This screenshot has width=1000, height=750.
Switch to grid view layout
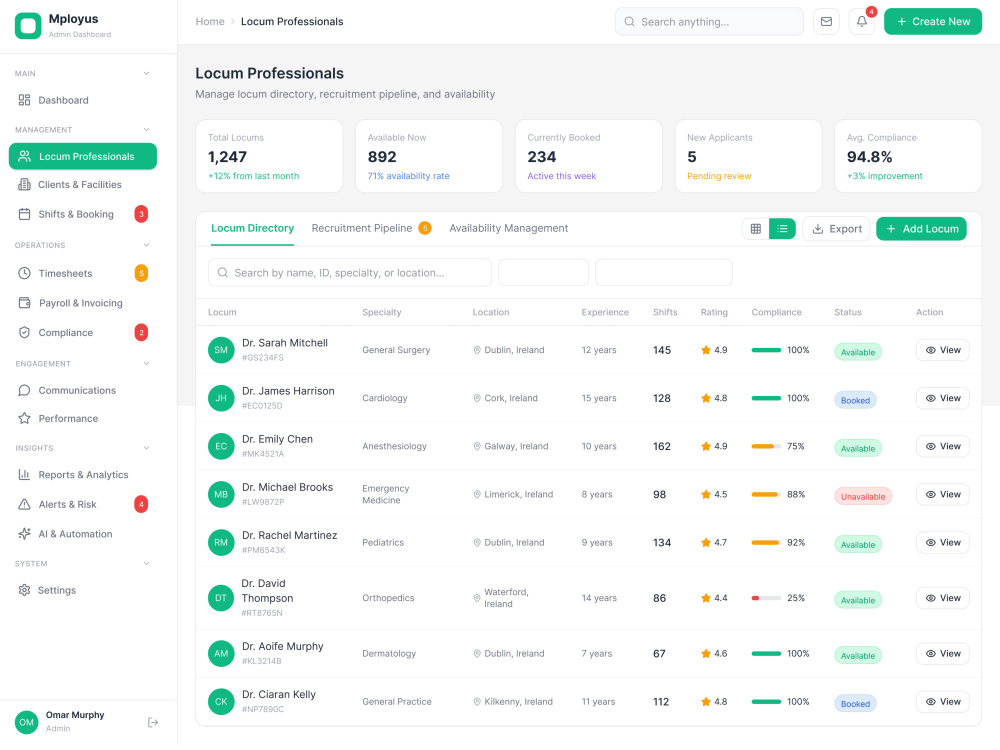(x=756, y=229)
